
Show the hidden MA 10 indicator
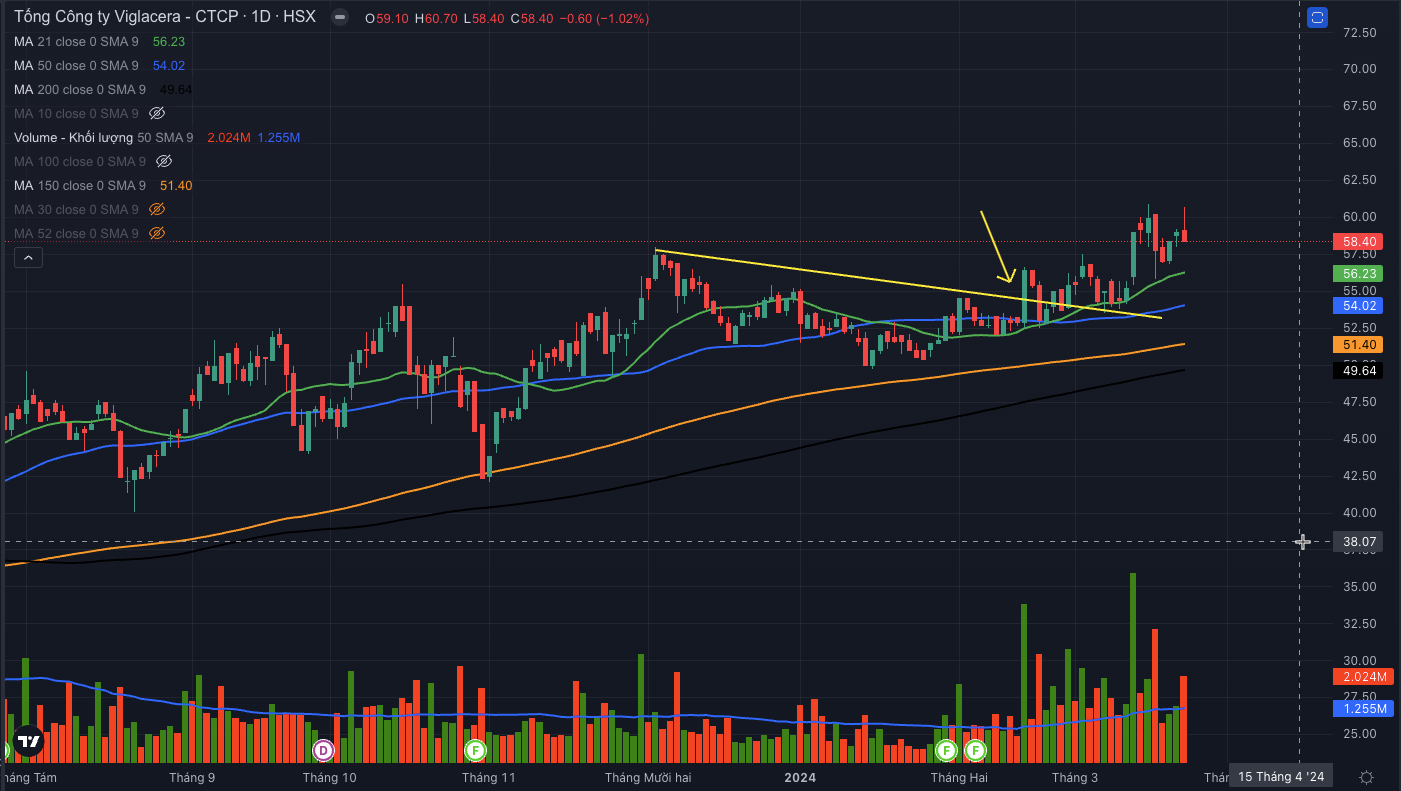point(157,113)
